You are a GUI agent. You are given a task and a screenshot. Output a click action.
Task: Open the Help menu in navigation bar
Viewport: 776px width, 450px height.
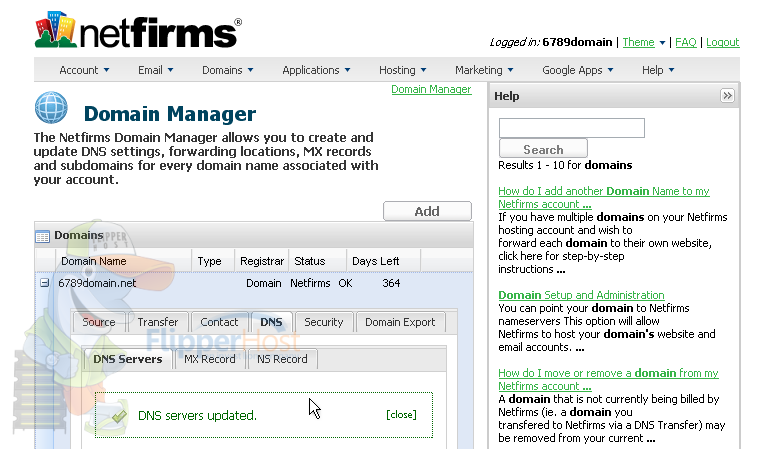[658, 70]
